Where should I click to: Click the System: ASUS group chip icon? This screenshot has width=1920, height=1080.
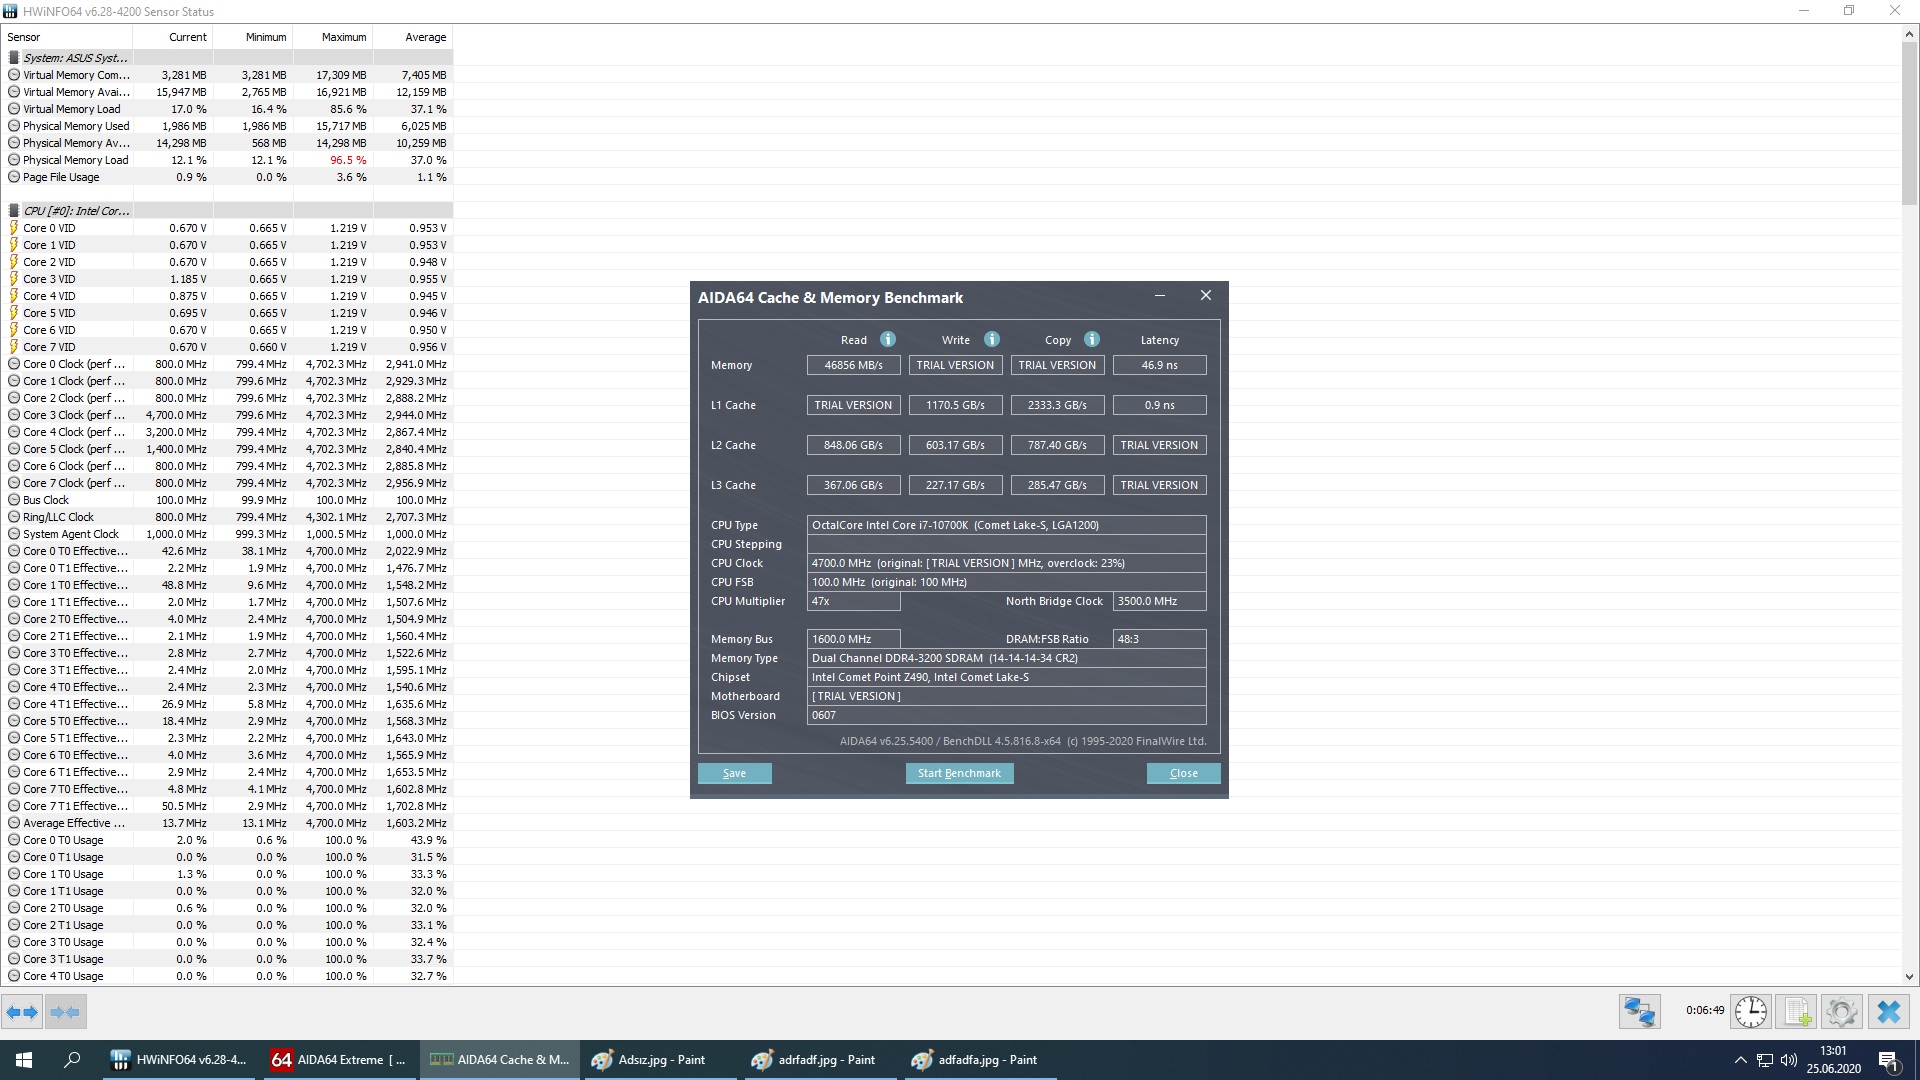[14, 58]
